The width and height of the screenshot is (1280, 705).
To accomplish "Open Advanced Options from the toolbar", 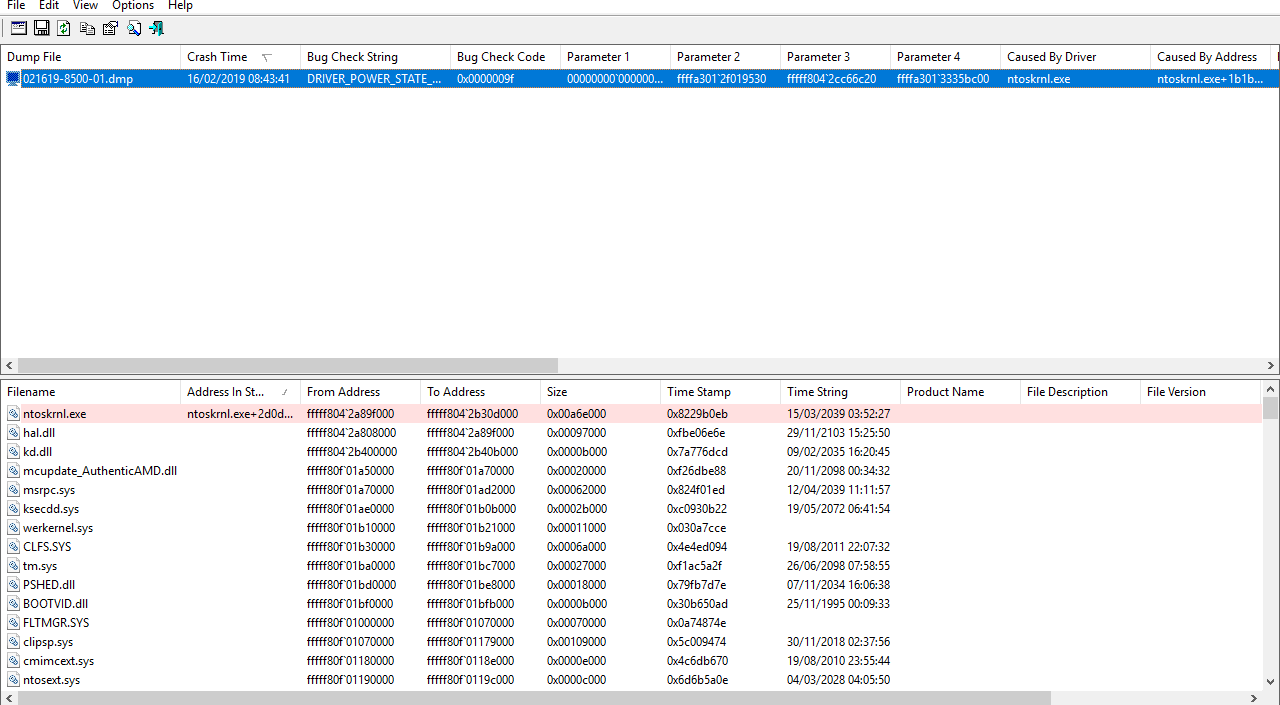I will click(x=18, y=28).
